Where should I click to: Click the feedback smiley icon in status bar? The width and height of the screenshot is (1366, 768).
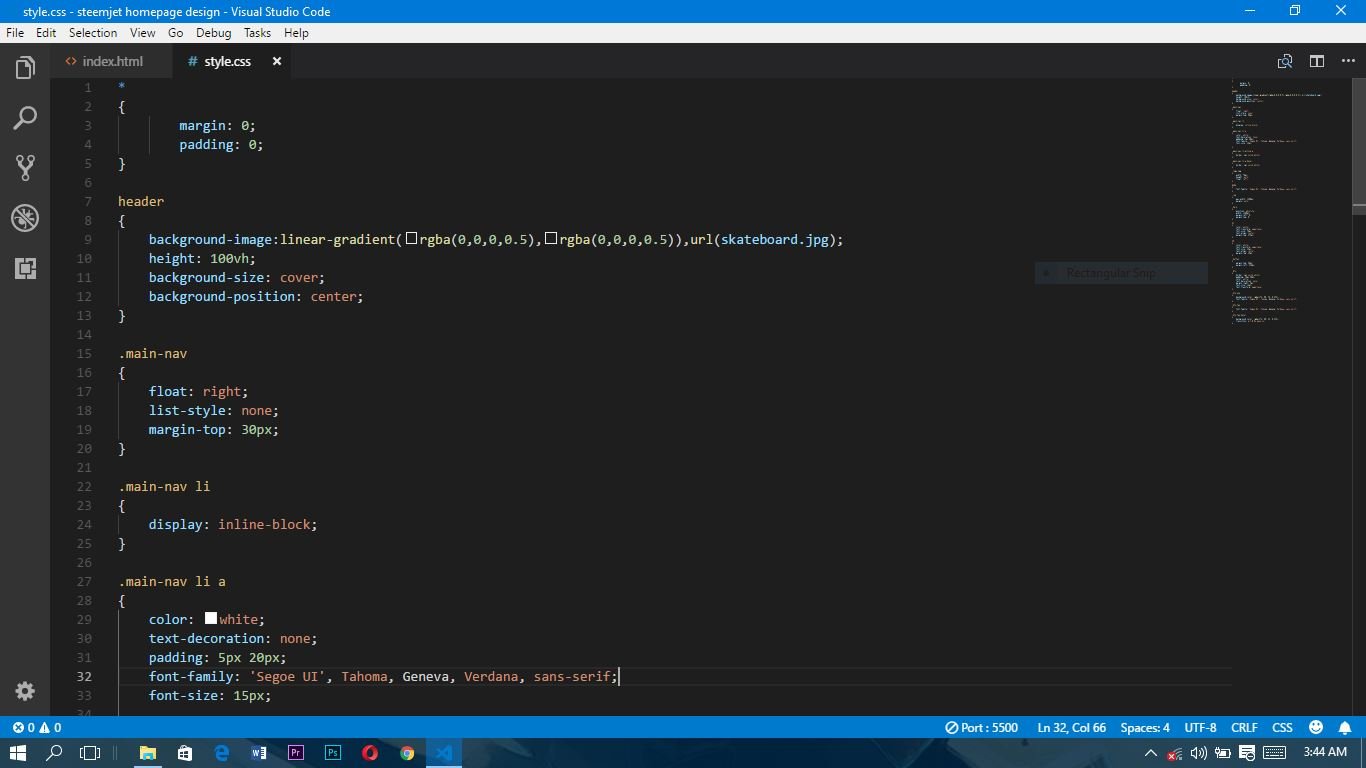coord(1316,727)
